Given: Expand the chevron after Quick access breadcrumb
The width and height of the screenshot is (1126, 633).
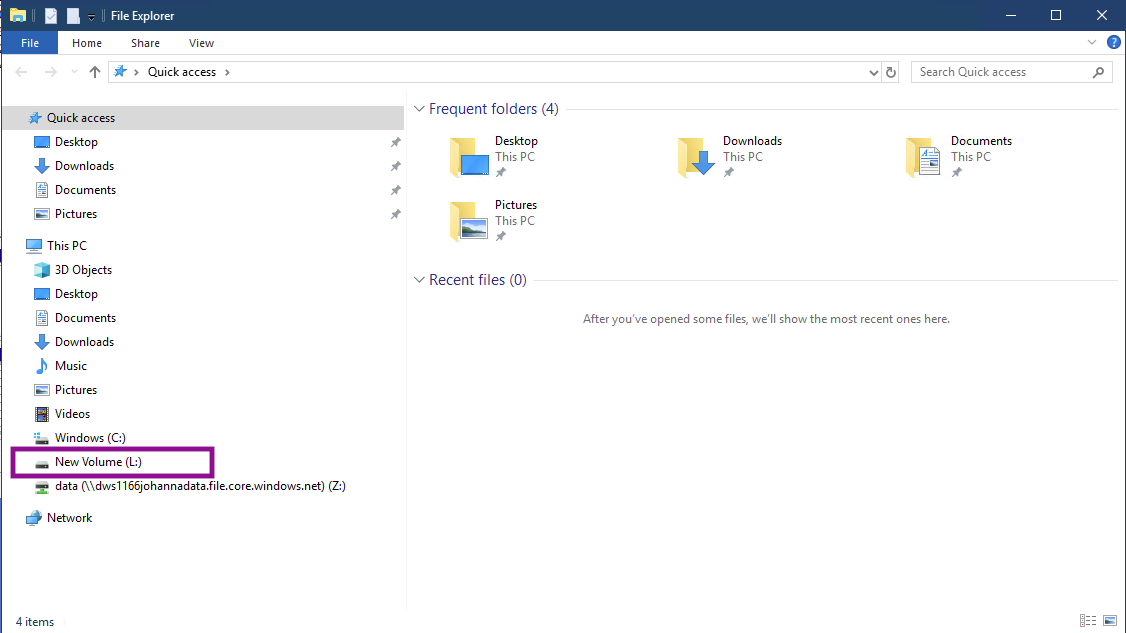Looking at the screenshot, I should pyautogui.click(x=227, y=72).
